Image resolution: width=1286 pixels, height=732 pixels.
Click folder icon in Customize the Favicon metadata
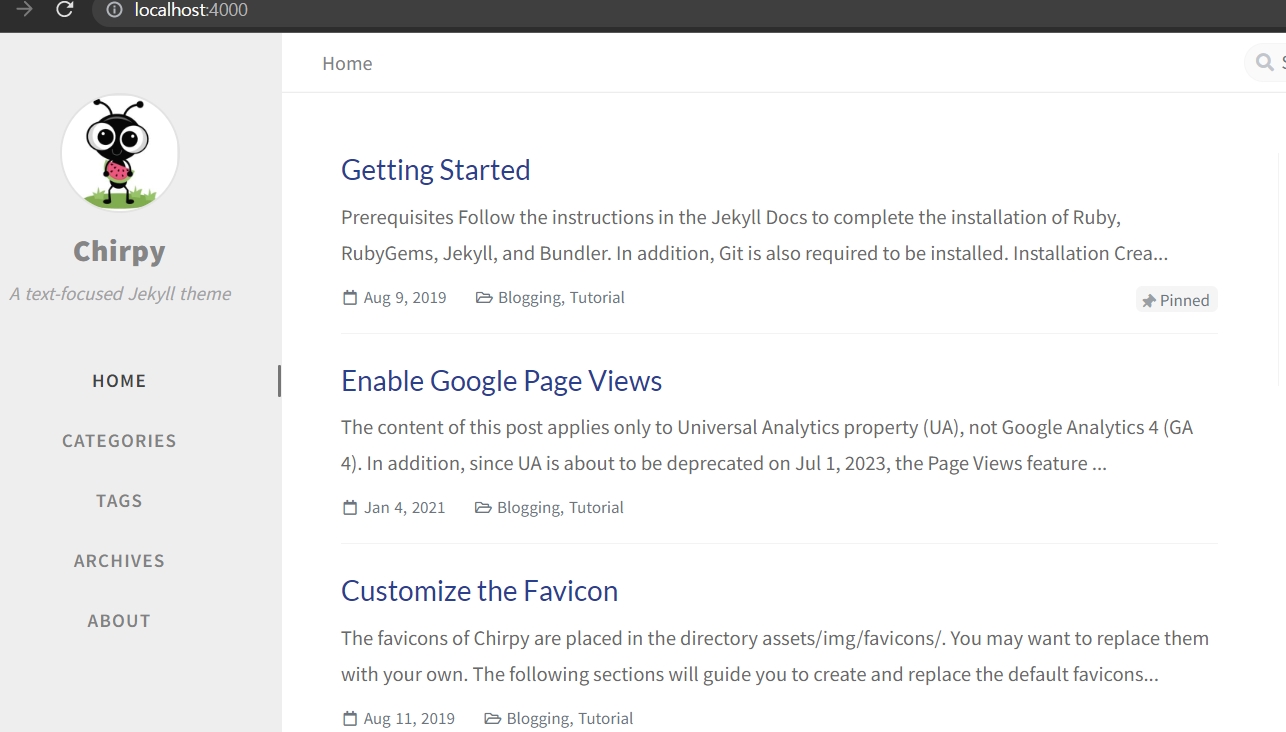[x=493, y=719]
